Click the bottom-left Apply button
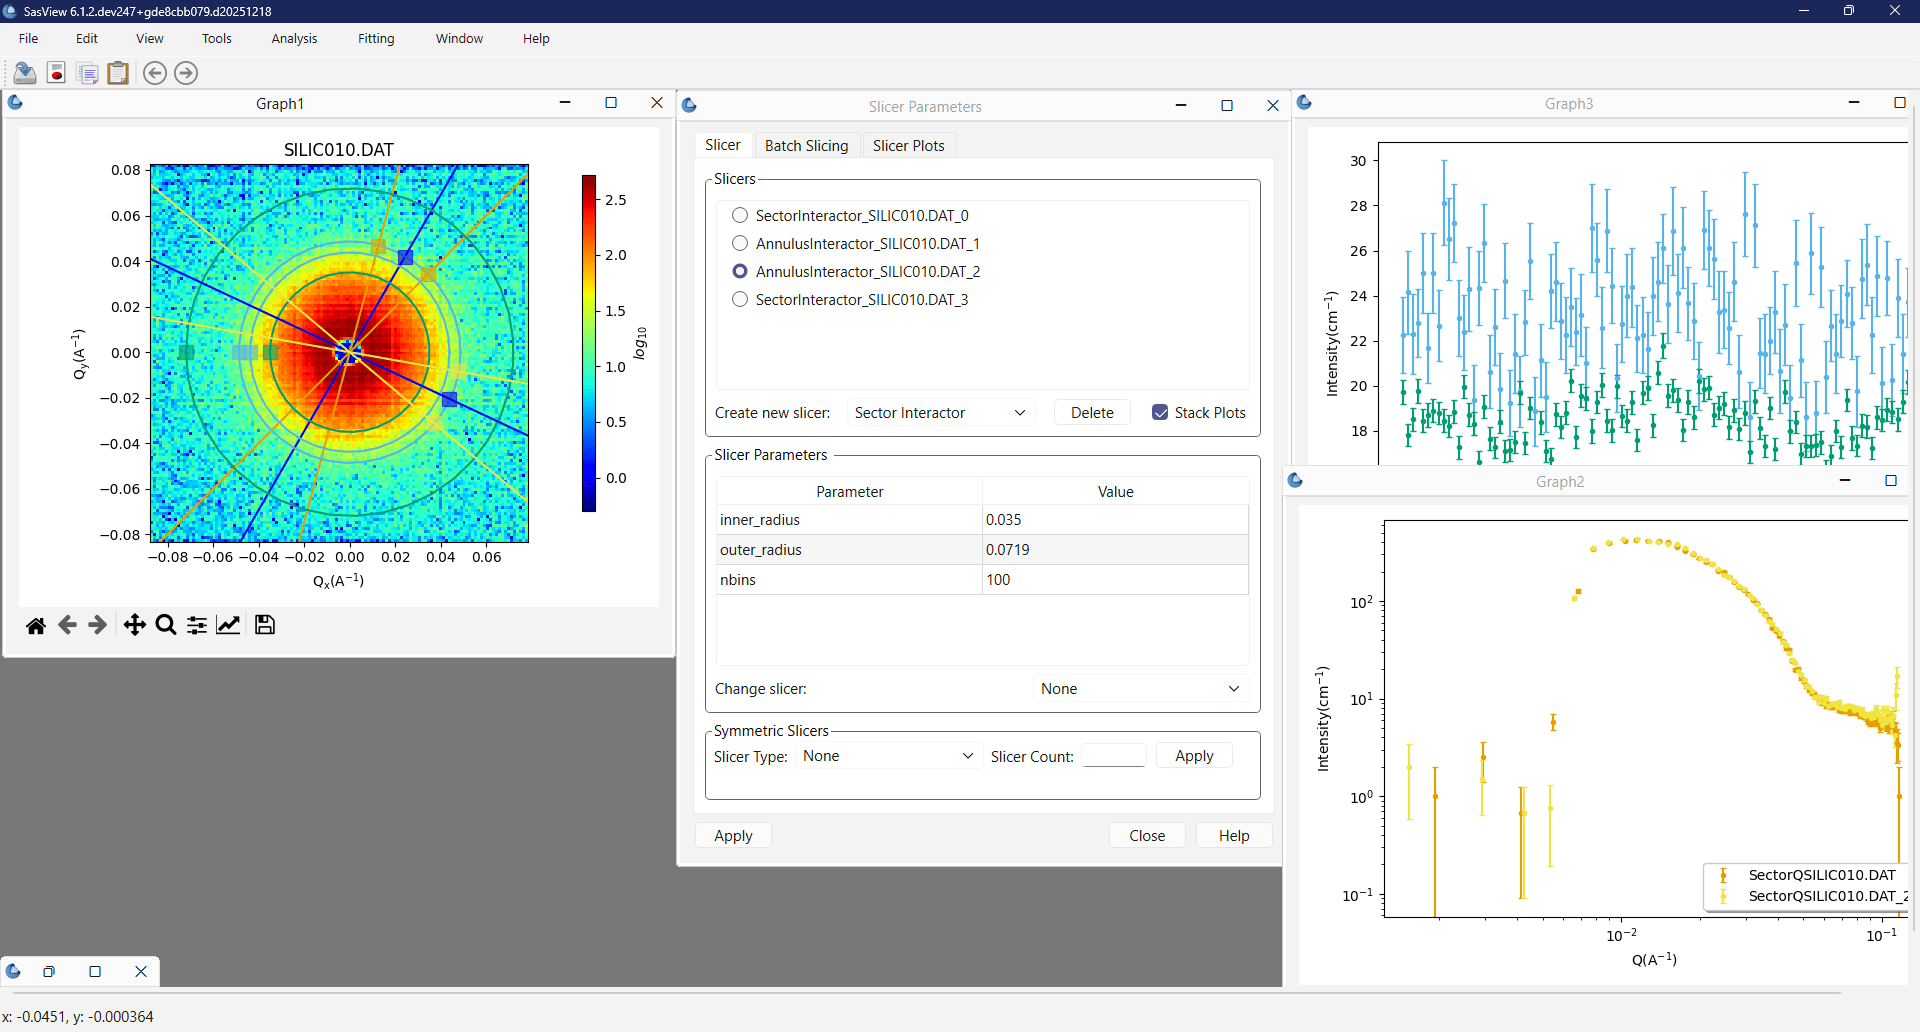 click(x=733, y=835)
